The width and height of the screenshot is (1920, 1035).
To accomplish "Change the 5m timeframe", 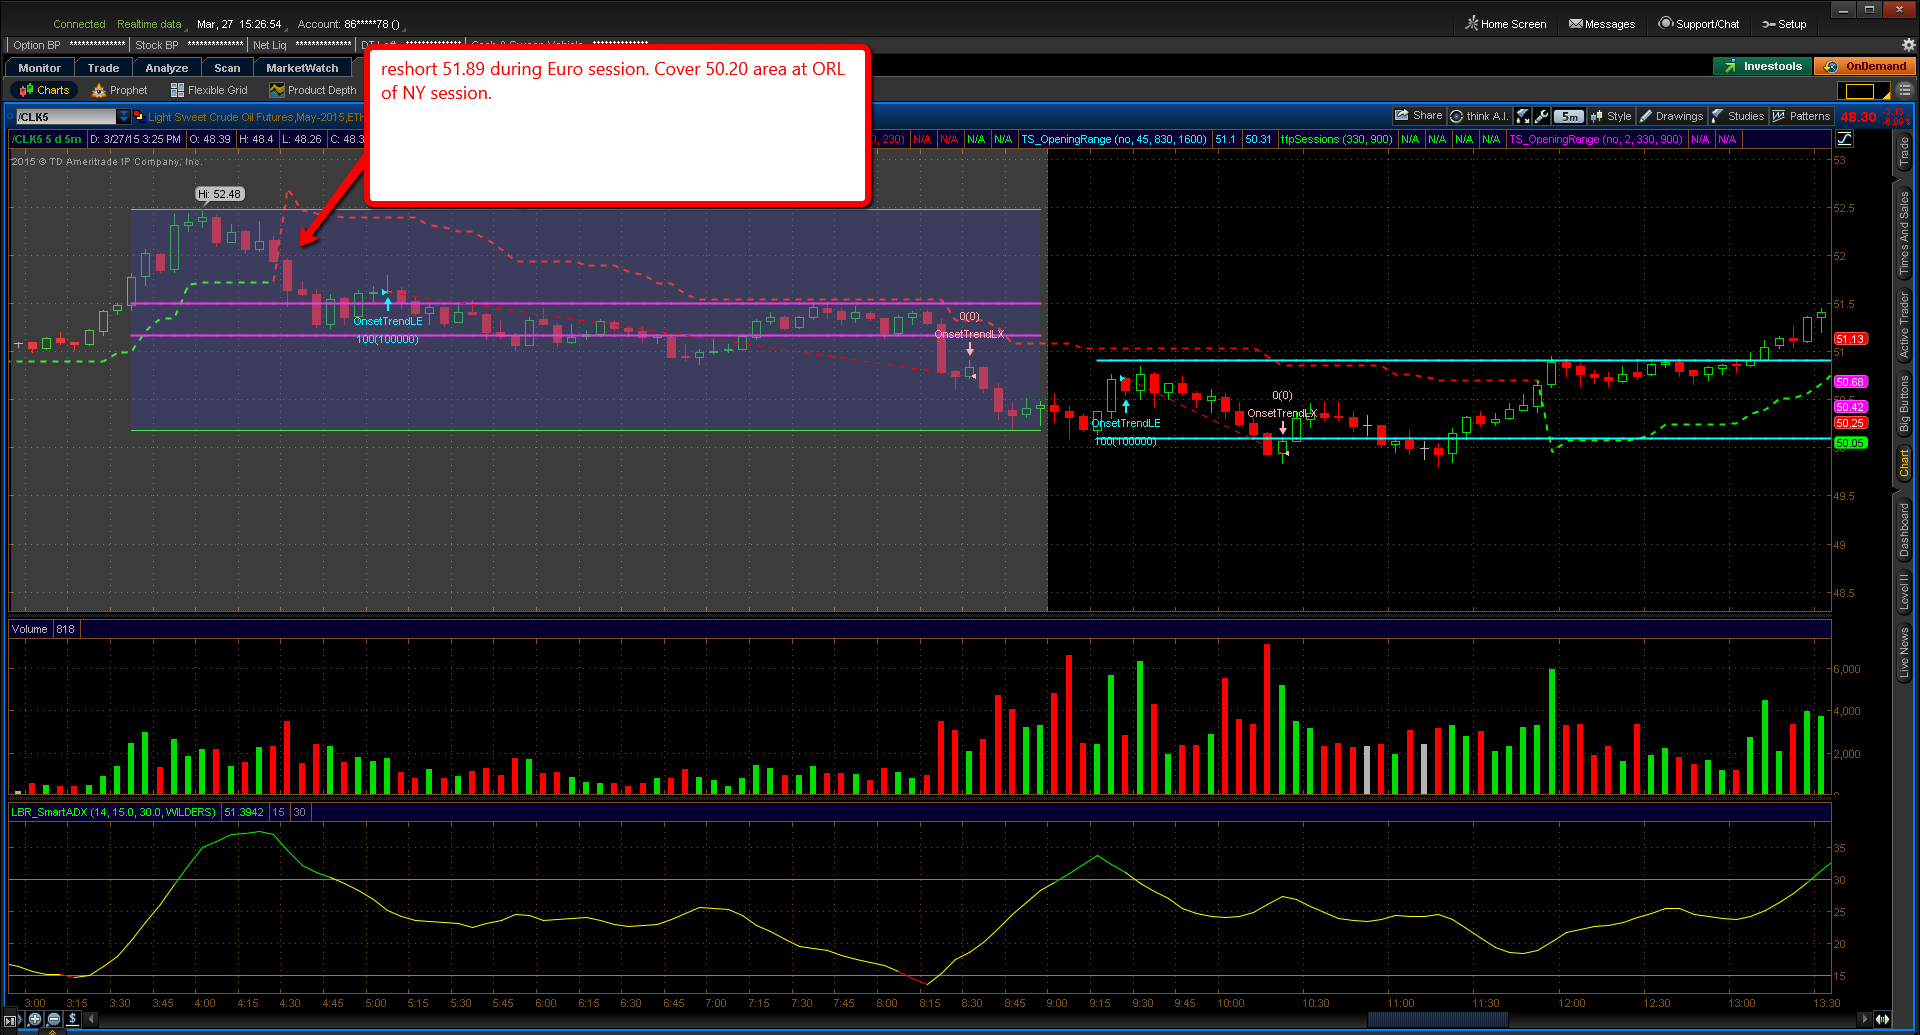I will [x=1569, y=116].
